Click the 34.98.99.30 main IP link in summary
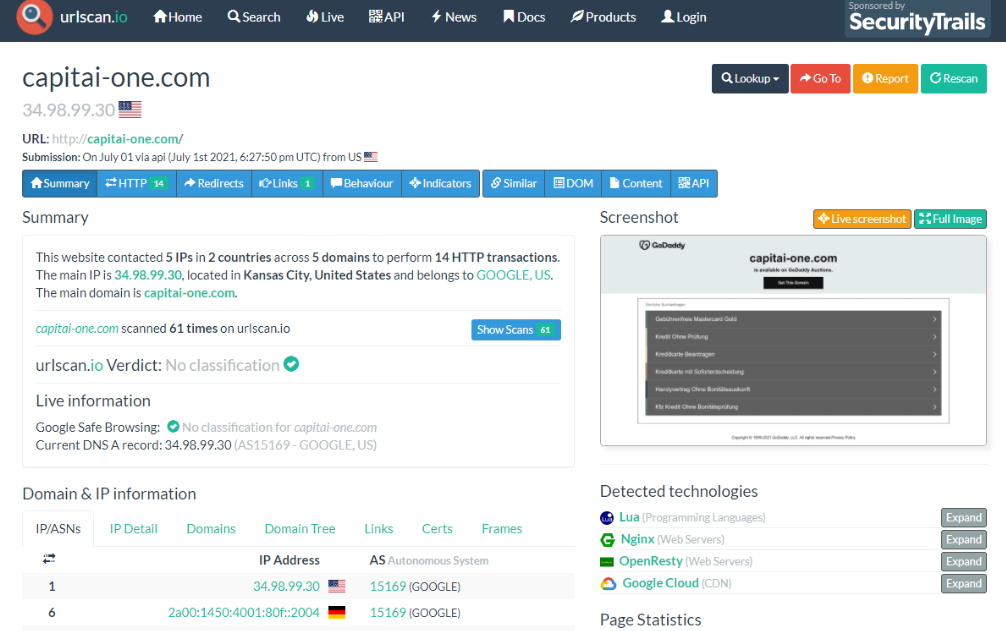1006x631 pixels. tap(148, 275)
